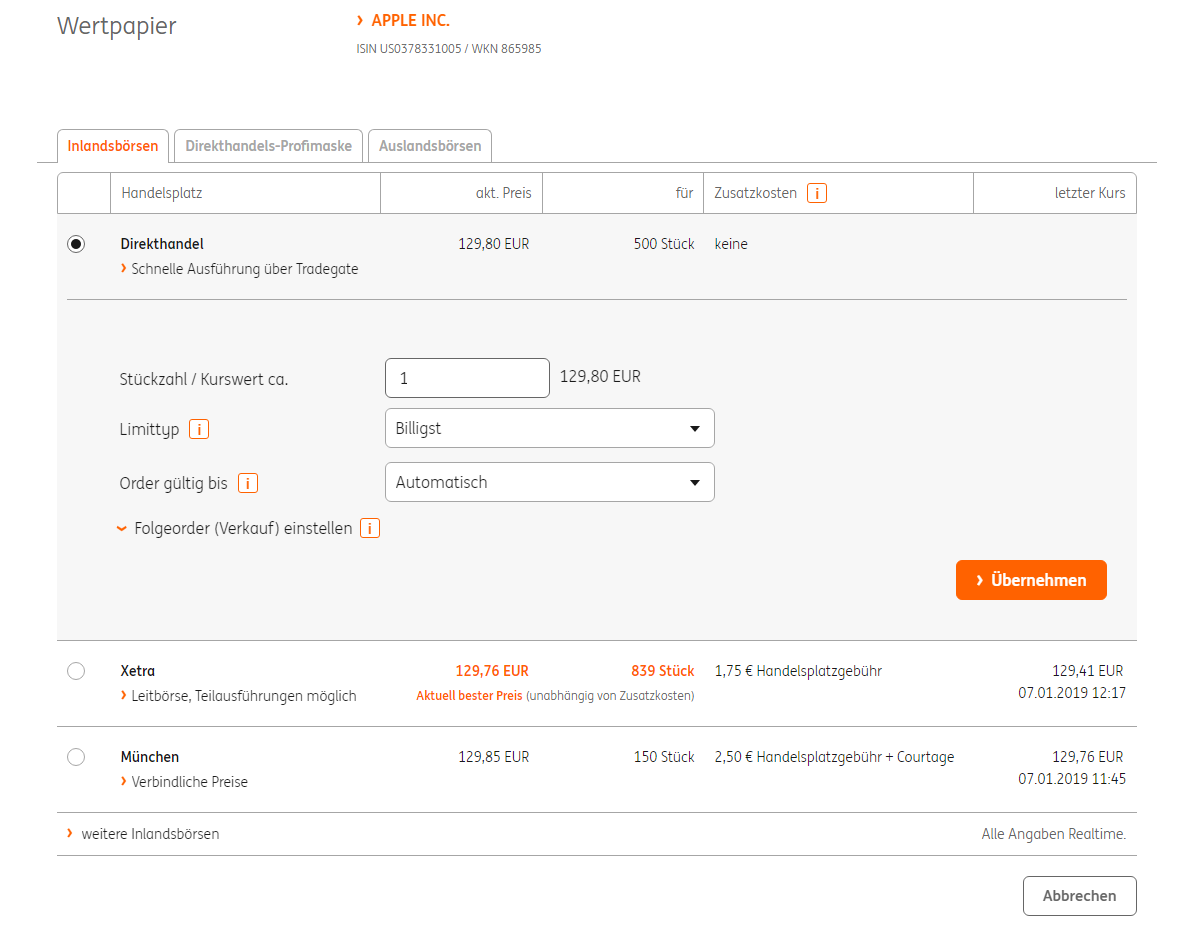Click timestamp 07.01.2019 11:45

1072,779
